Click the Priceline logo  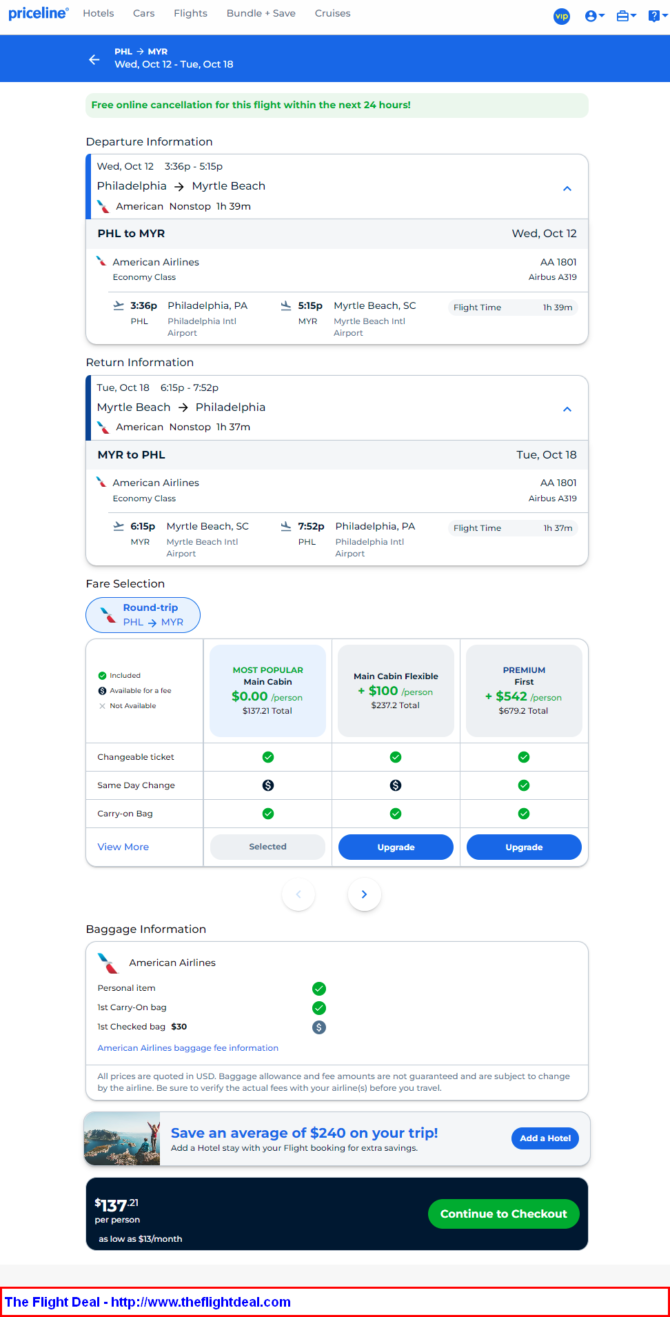pyautogui.click(x=39, y=14)
